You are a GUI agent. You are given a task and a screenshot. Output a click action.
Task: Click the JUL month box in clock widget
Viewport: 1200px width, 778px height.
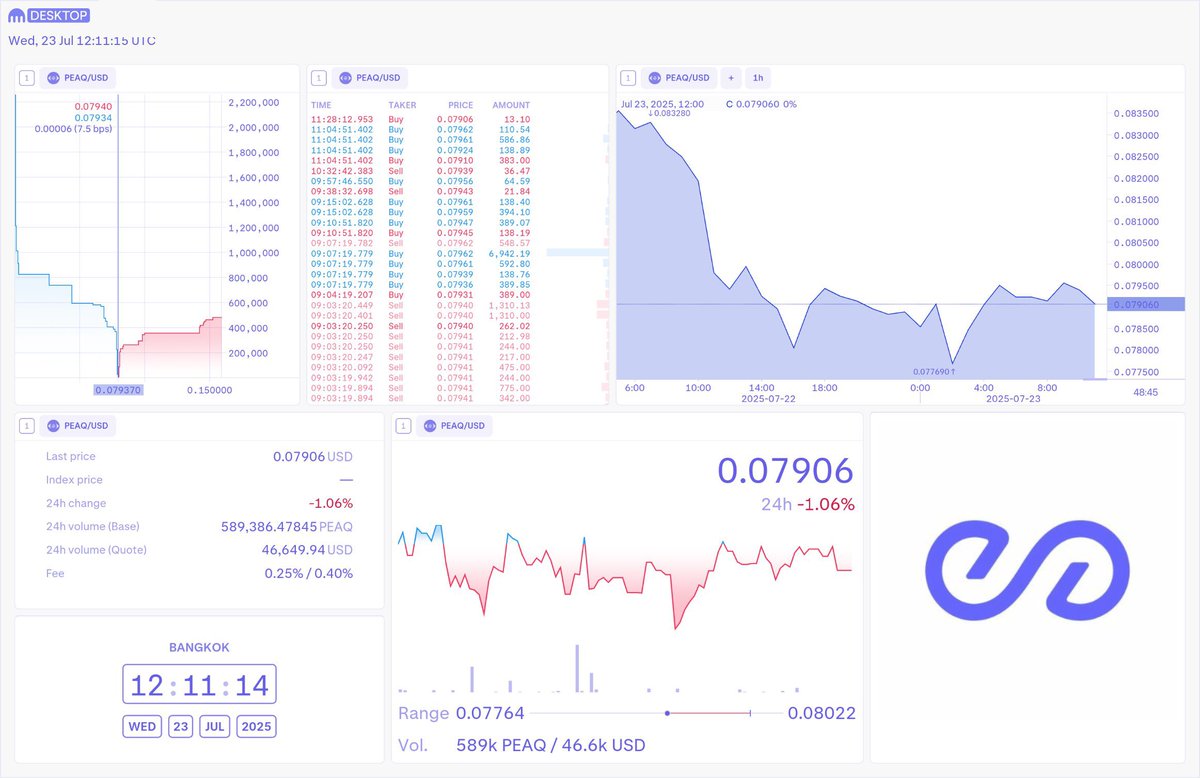[215, 726]
